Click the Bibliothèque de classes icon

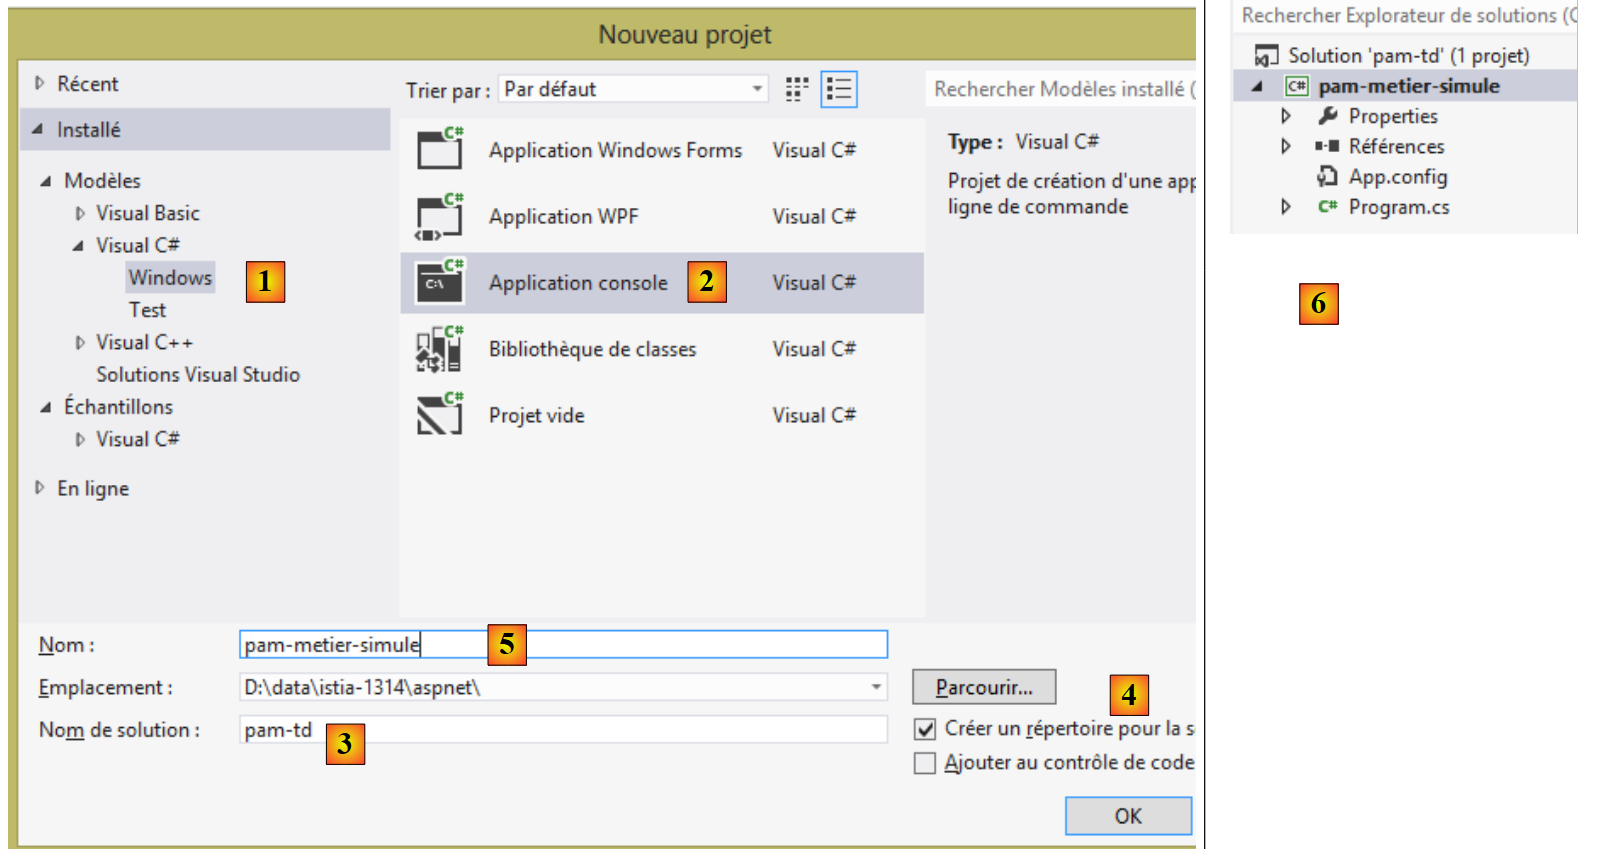pos(439,350)
